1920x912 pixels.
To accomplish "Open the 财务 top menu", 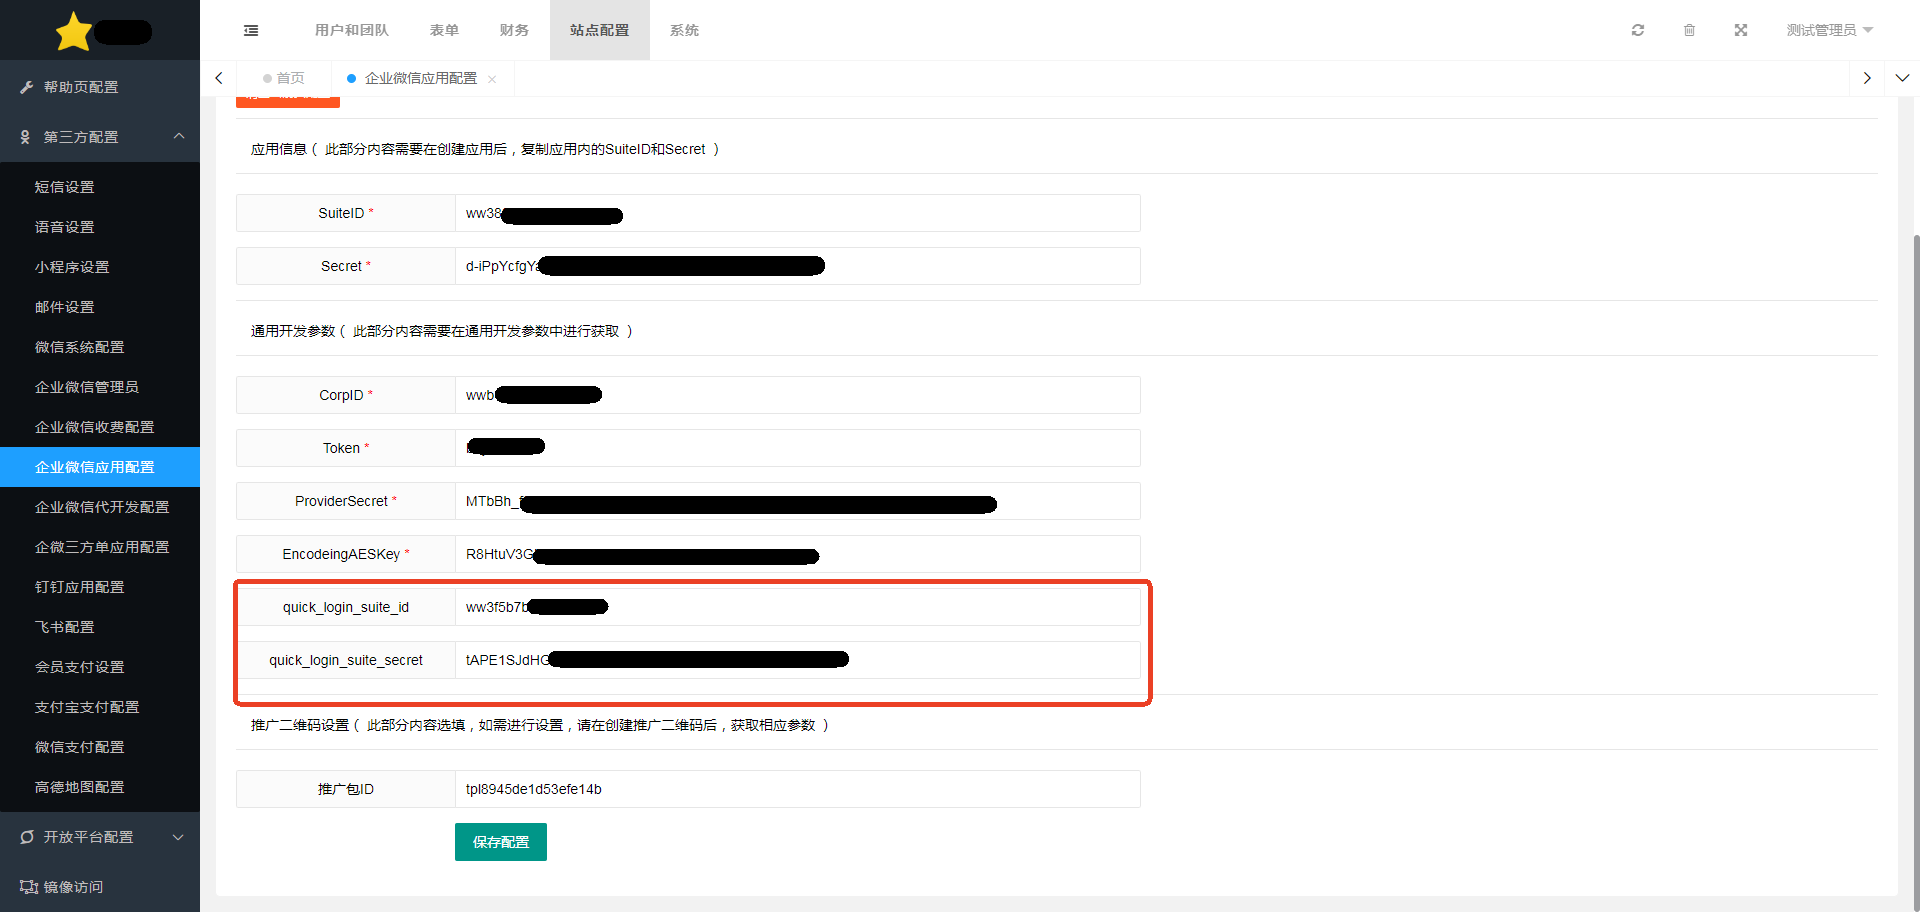I will click(514, 30).
